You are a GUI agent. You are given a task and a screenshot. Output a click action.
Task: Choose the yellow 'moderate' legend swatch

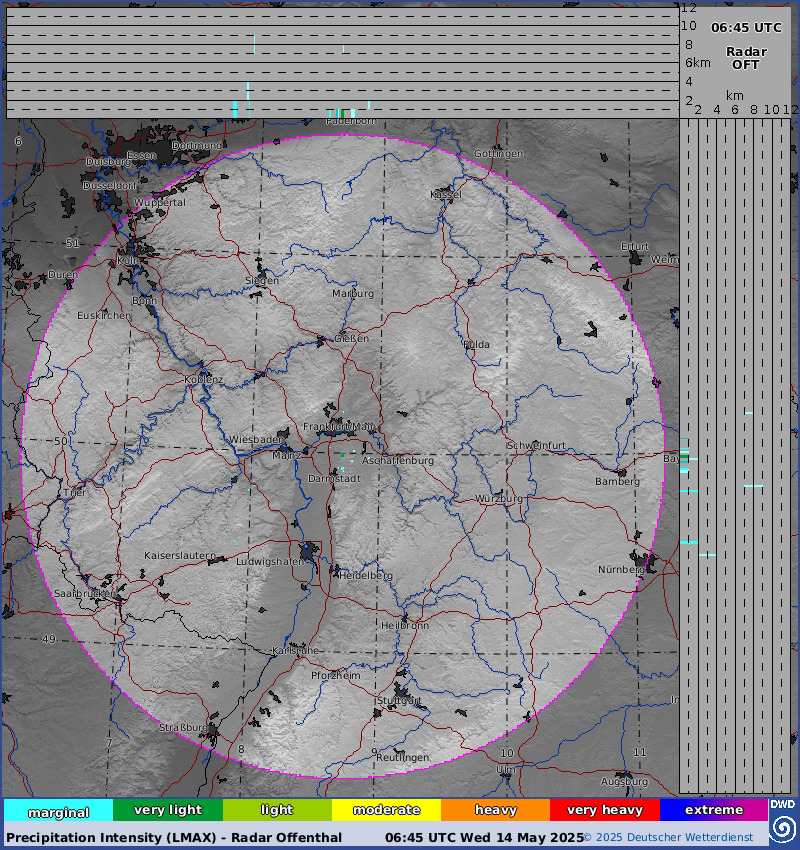386,810
